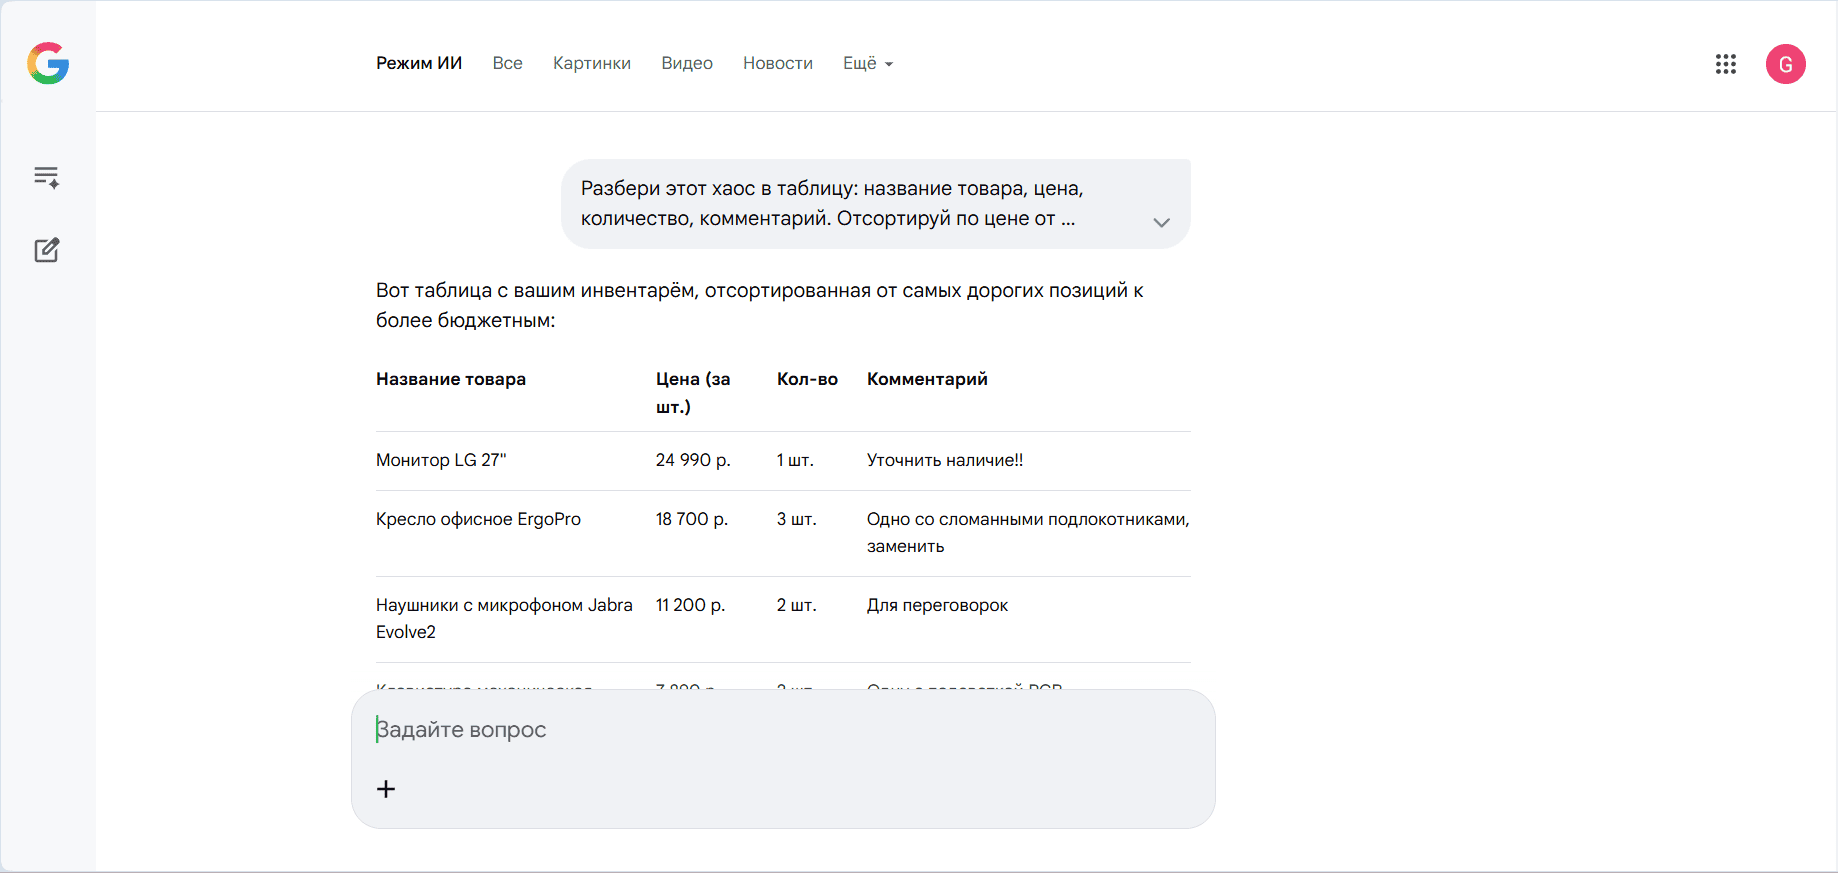This screenshot has height=873, width=1838.
Task: Select the 11 200 р. price cell
Action: point(690,605)
